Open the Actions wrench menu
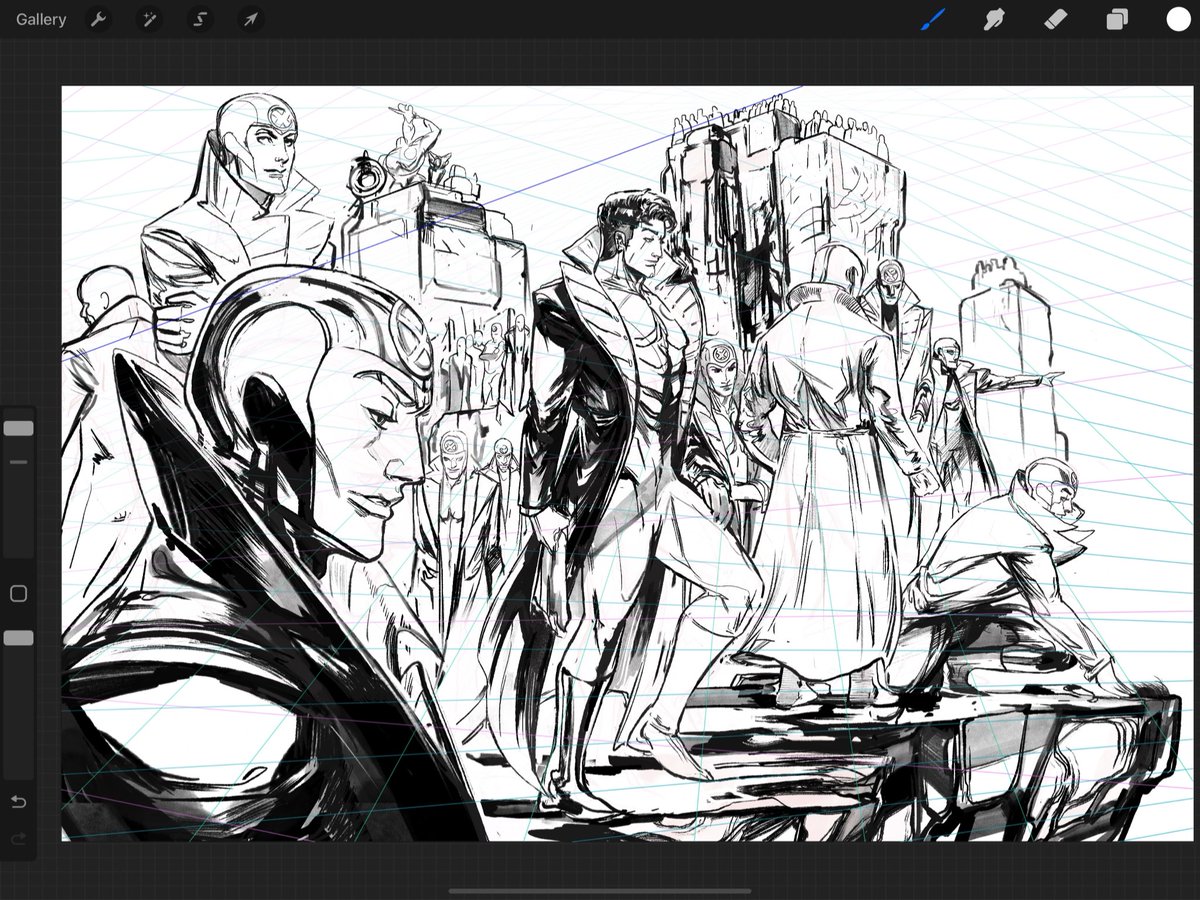 98,19
